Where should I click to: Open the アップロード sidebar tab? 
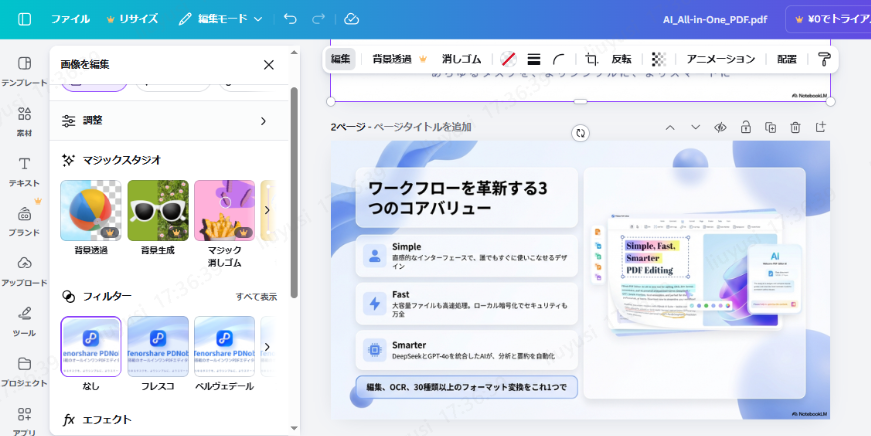click(24, 272)
